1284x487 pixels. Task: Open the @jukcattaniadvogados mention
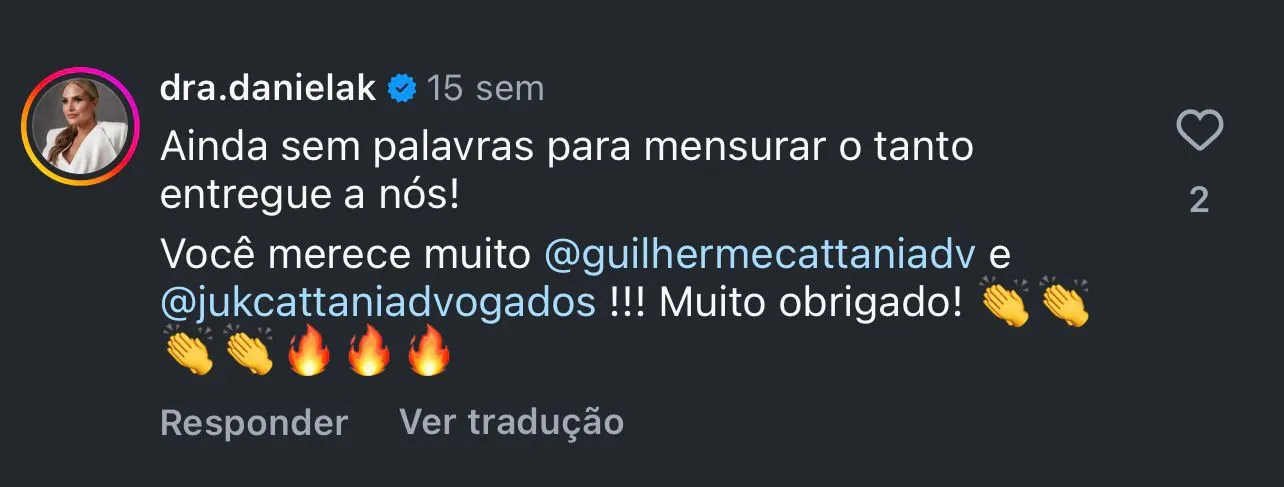click(x=379, y=302)
